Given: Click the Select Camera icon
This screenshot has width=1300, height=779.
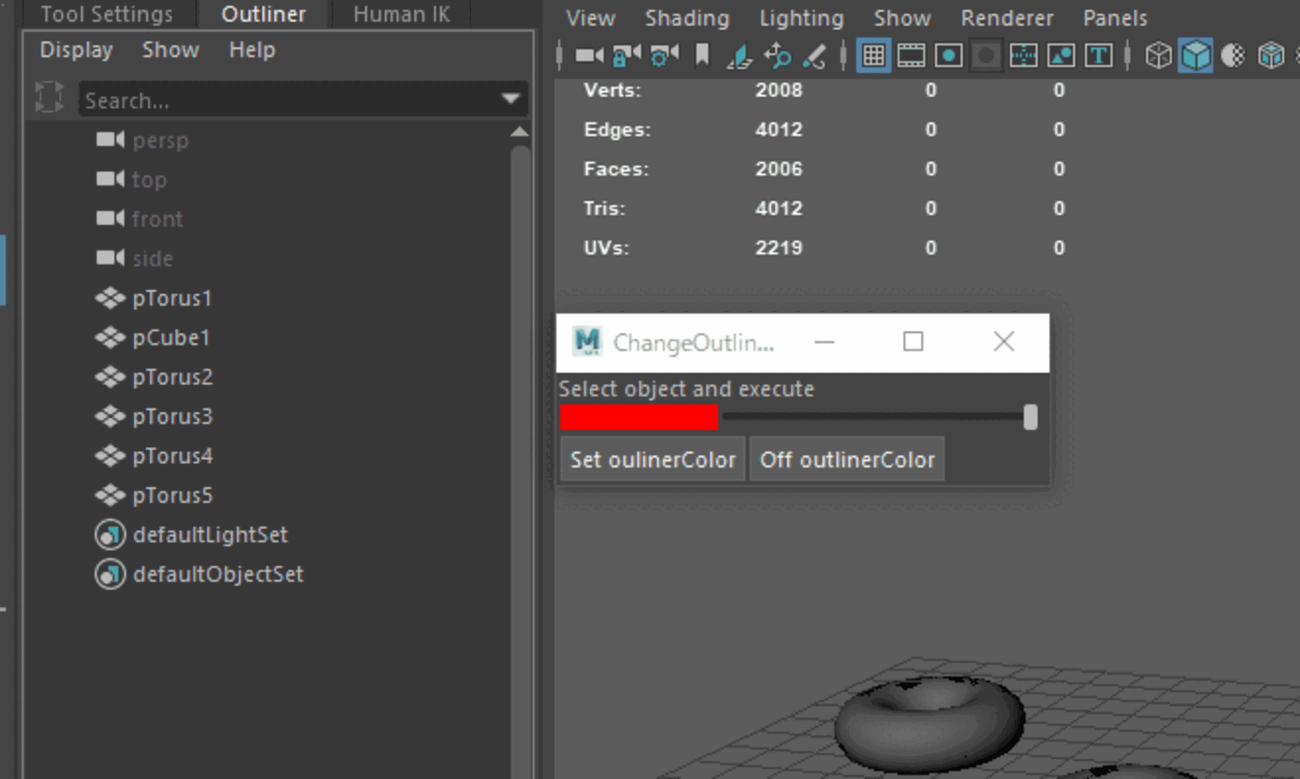Looking at the screenshot, I should (x=589, y=56).
